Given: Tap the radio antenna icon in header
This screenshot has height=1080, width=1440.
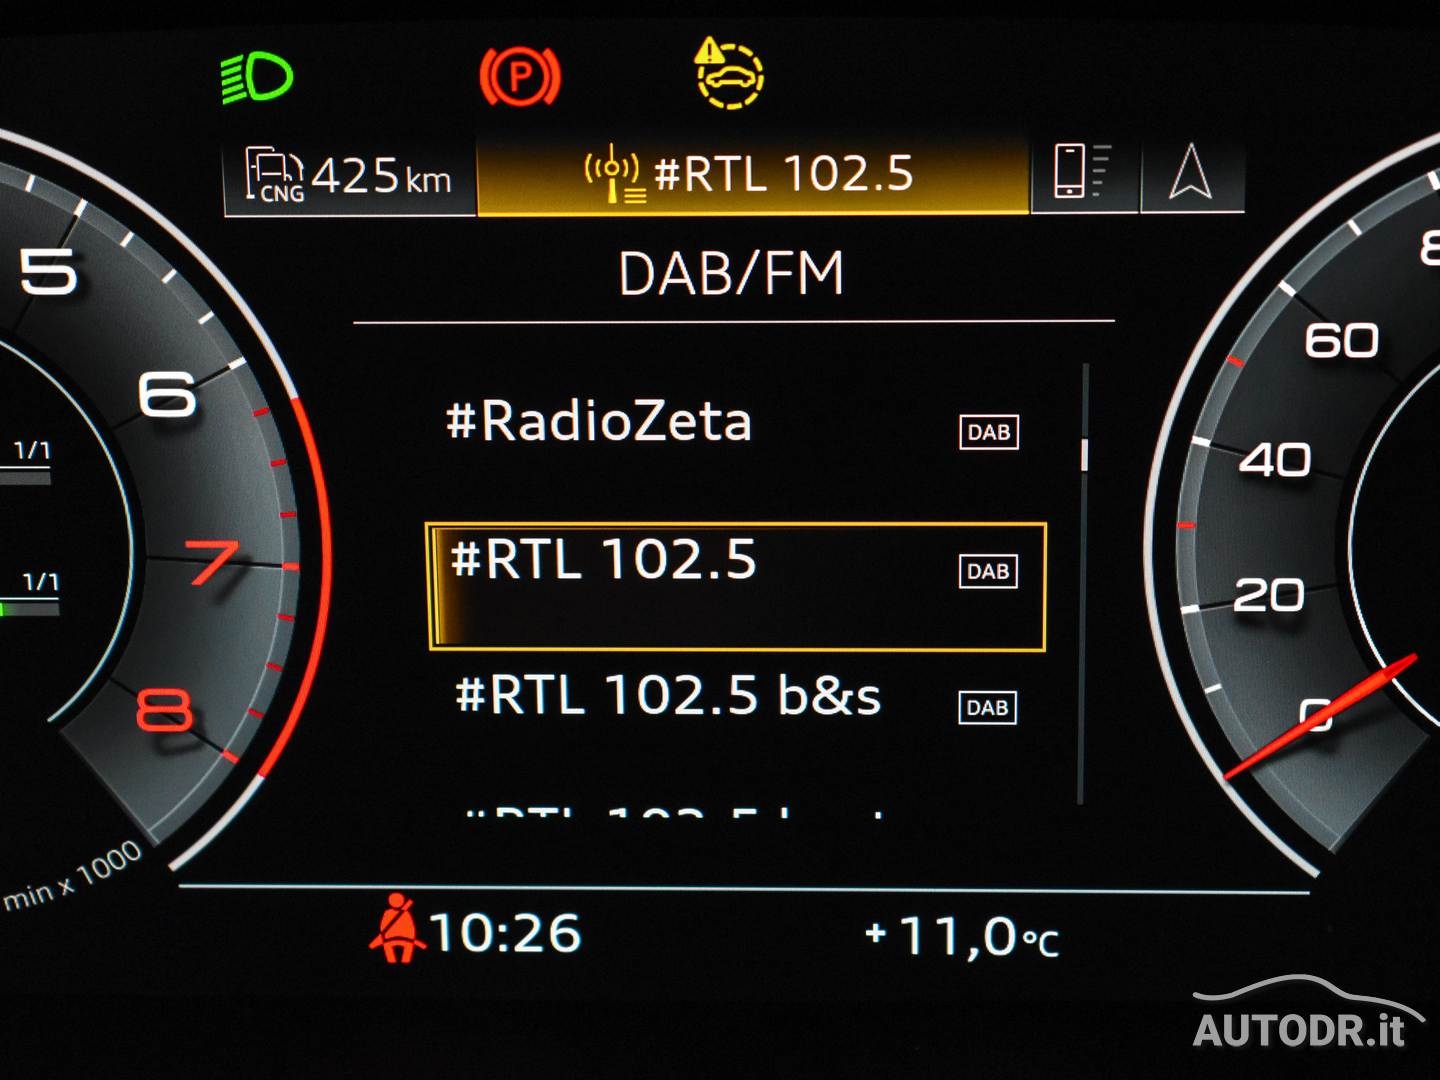Looking at the screenshot, I should (613, 174).
